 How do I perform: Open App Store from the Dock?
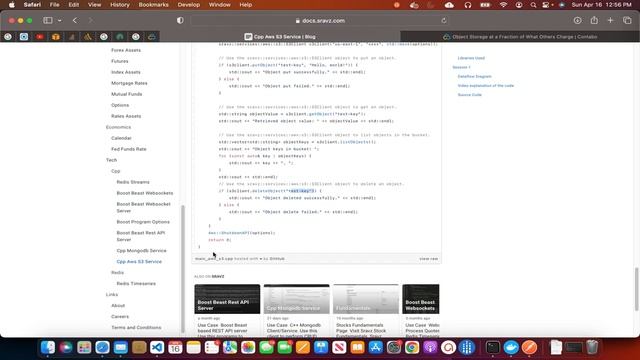pyautogui.click(x=375, y=347)
